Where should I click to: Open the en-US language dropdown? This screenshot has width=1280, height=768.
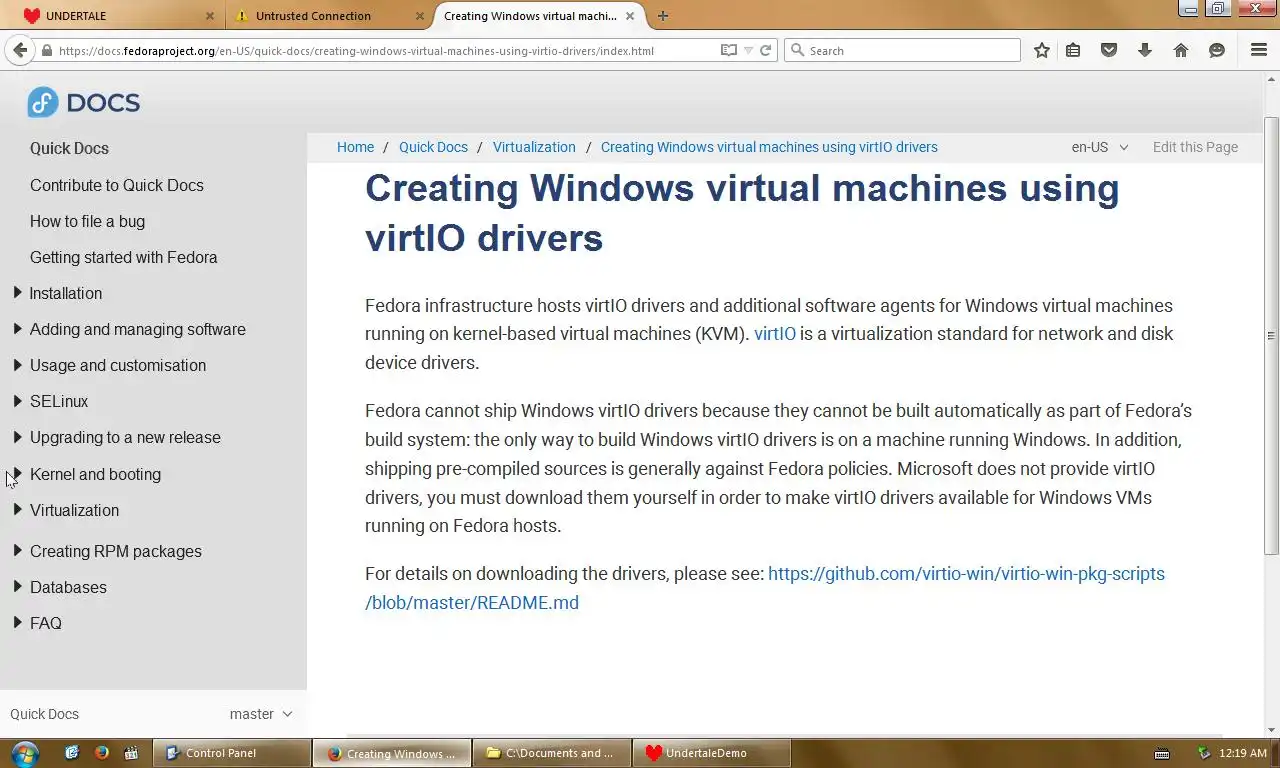tap(1100, 147)
